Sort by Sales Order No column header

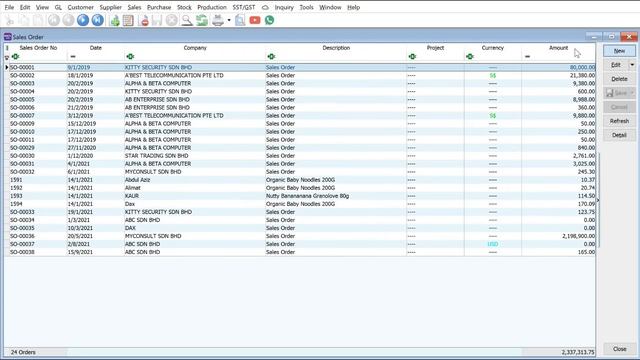pyautogui.click(x=38, y=48)
